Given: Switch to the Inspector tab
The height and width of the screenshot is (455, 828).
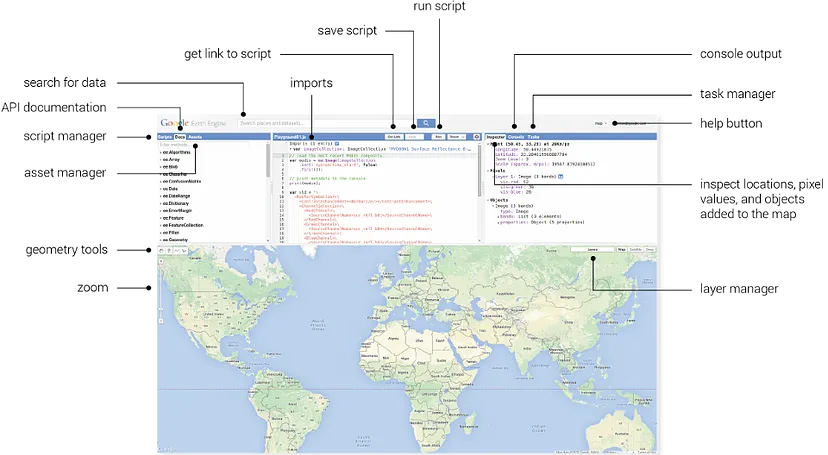Looking at the screenshot, I should 496,137.
